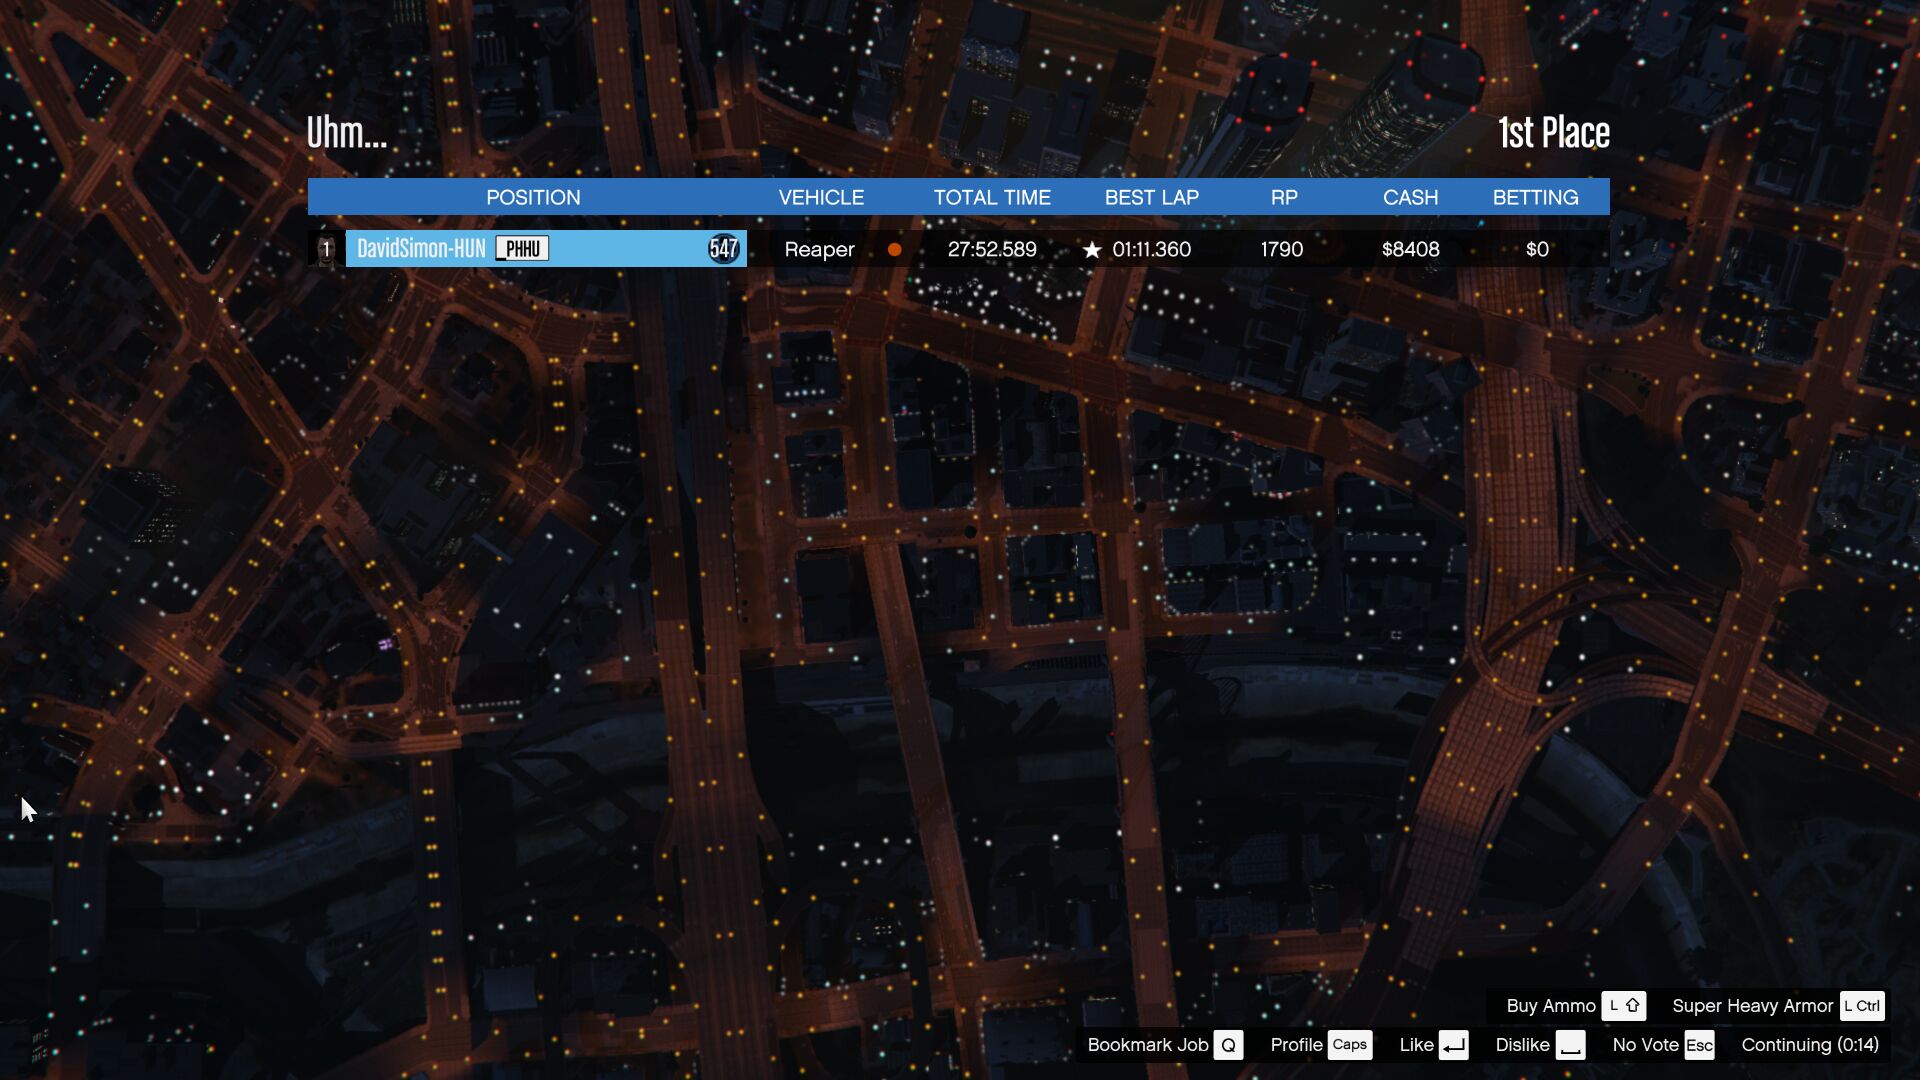Click the orange vehicle color dot
This screenshot has height=1080, width=1920.
coord(895,250)
